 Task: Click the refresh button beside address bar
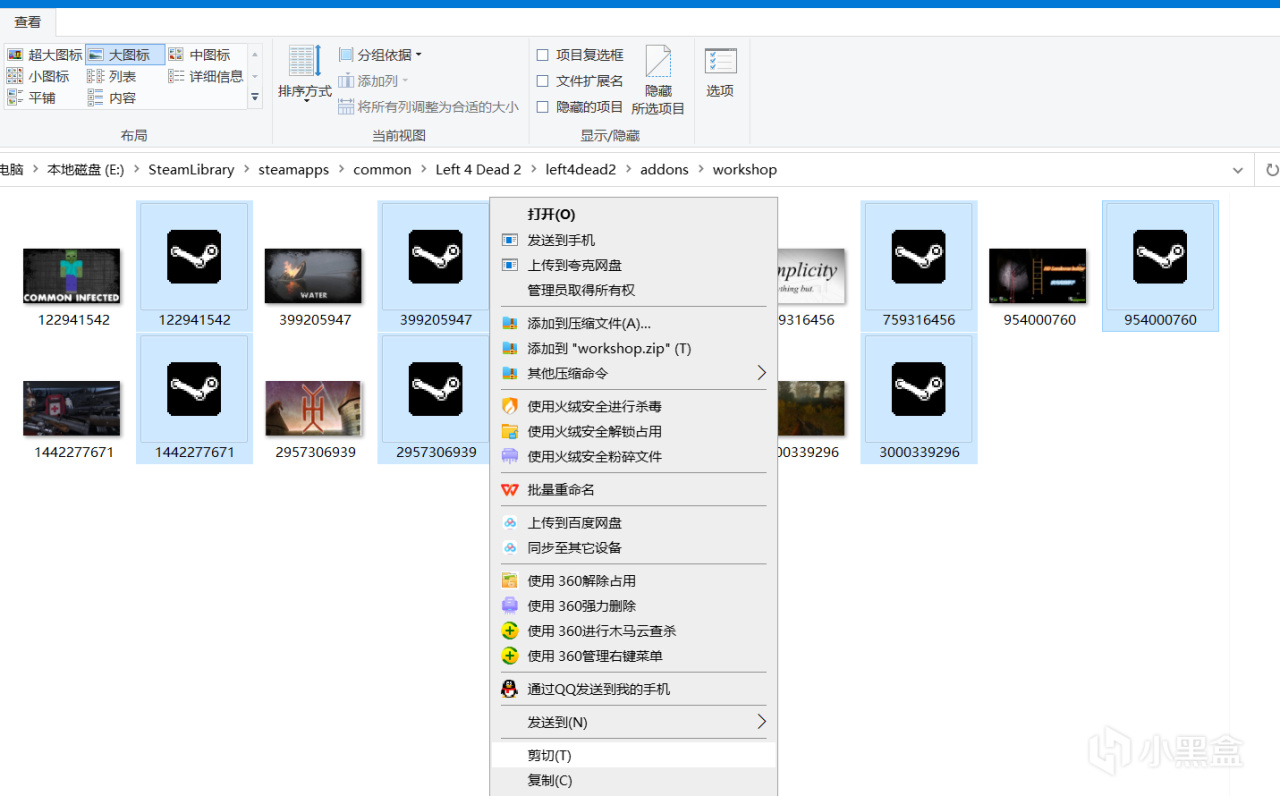[x=1270, y=170]
